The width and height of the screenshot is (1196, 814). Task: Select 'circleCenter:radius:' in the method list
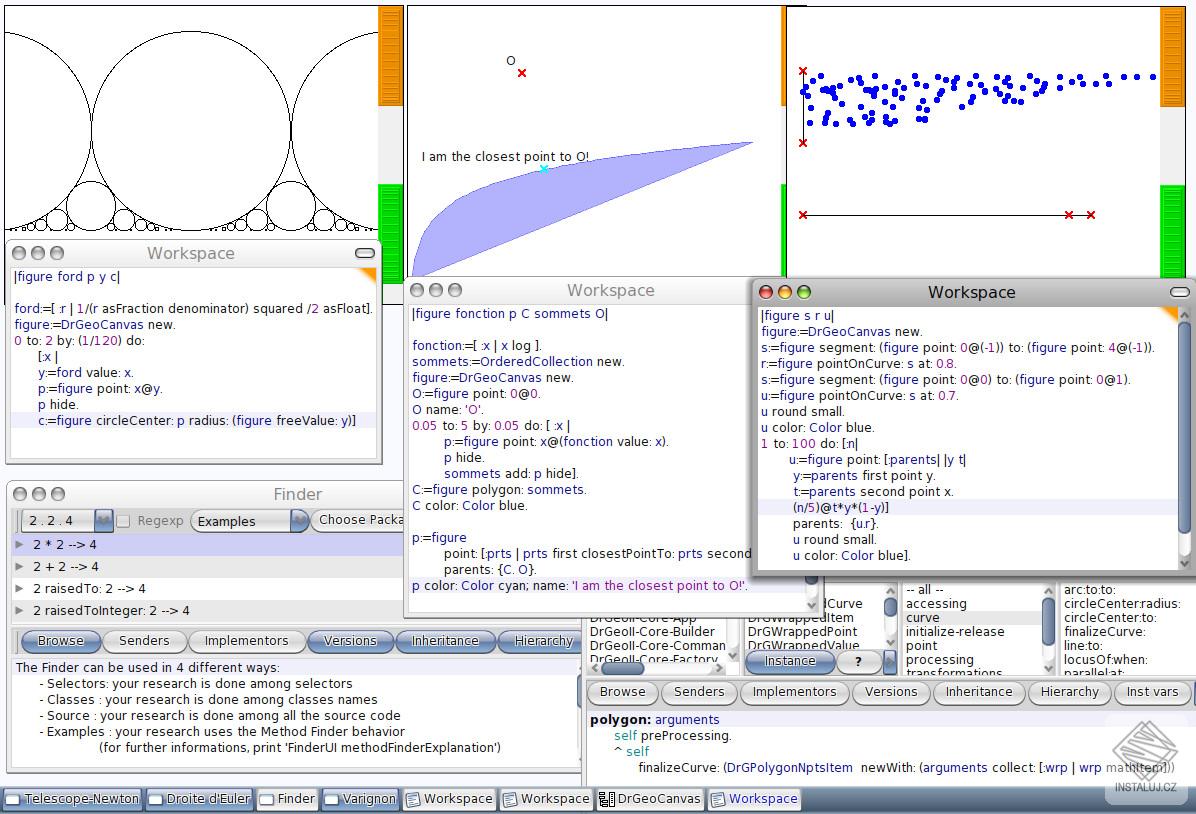(x=1122, y=604)
